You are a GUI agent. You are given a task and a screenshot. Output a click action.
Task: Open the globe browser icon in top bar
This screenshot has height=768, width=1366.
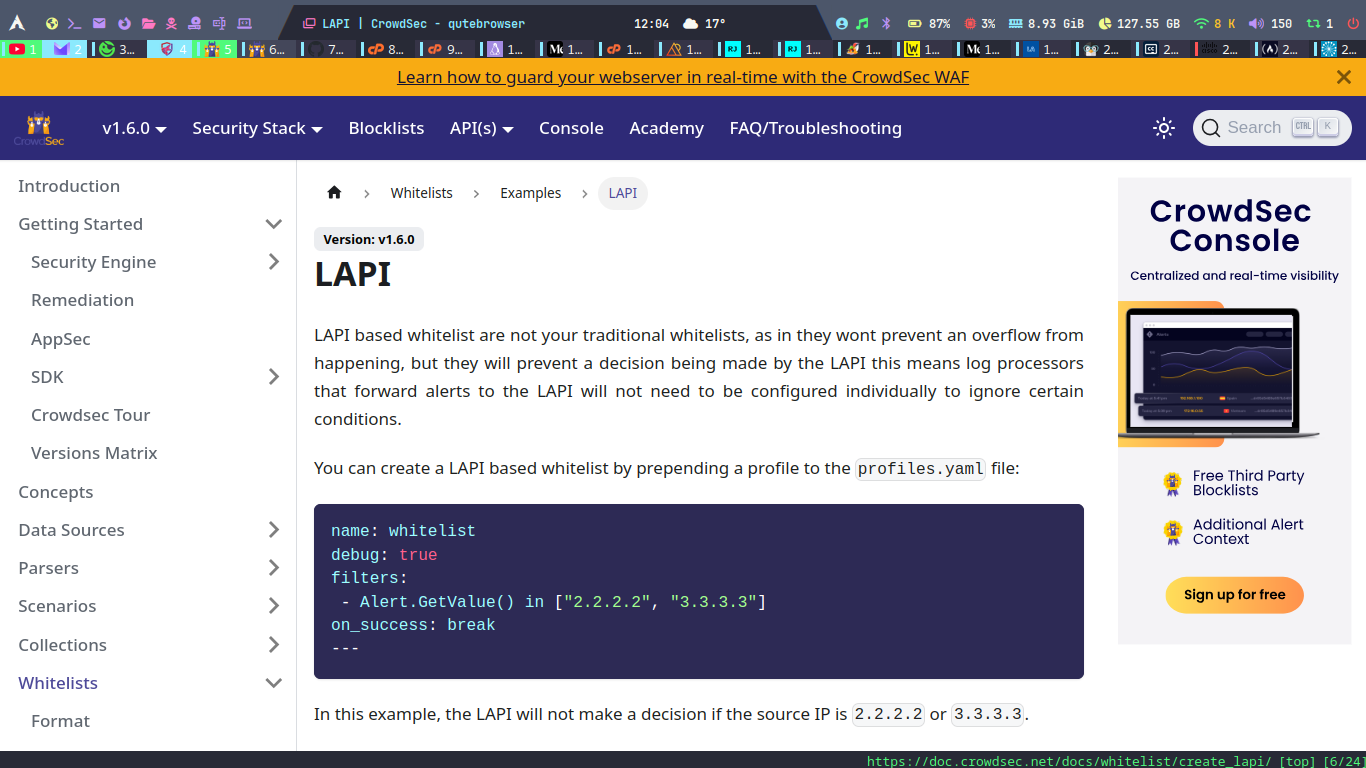pos(52,23)
